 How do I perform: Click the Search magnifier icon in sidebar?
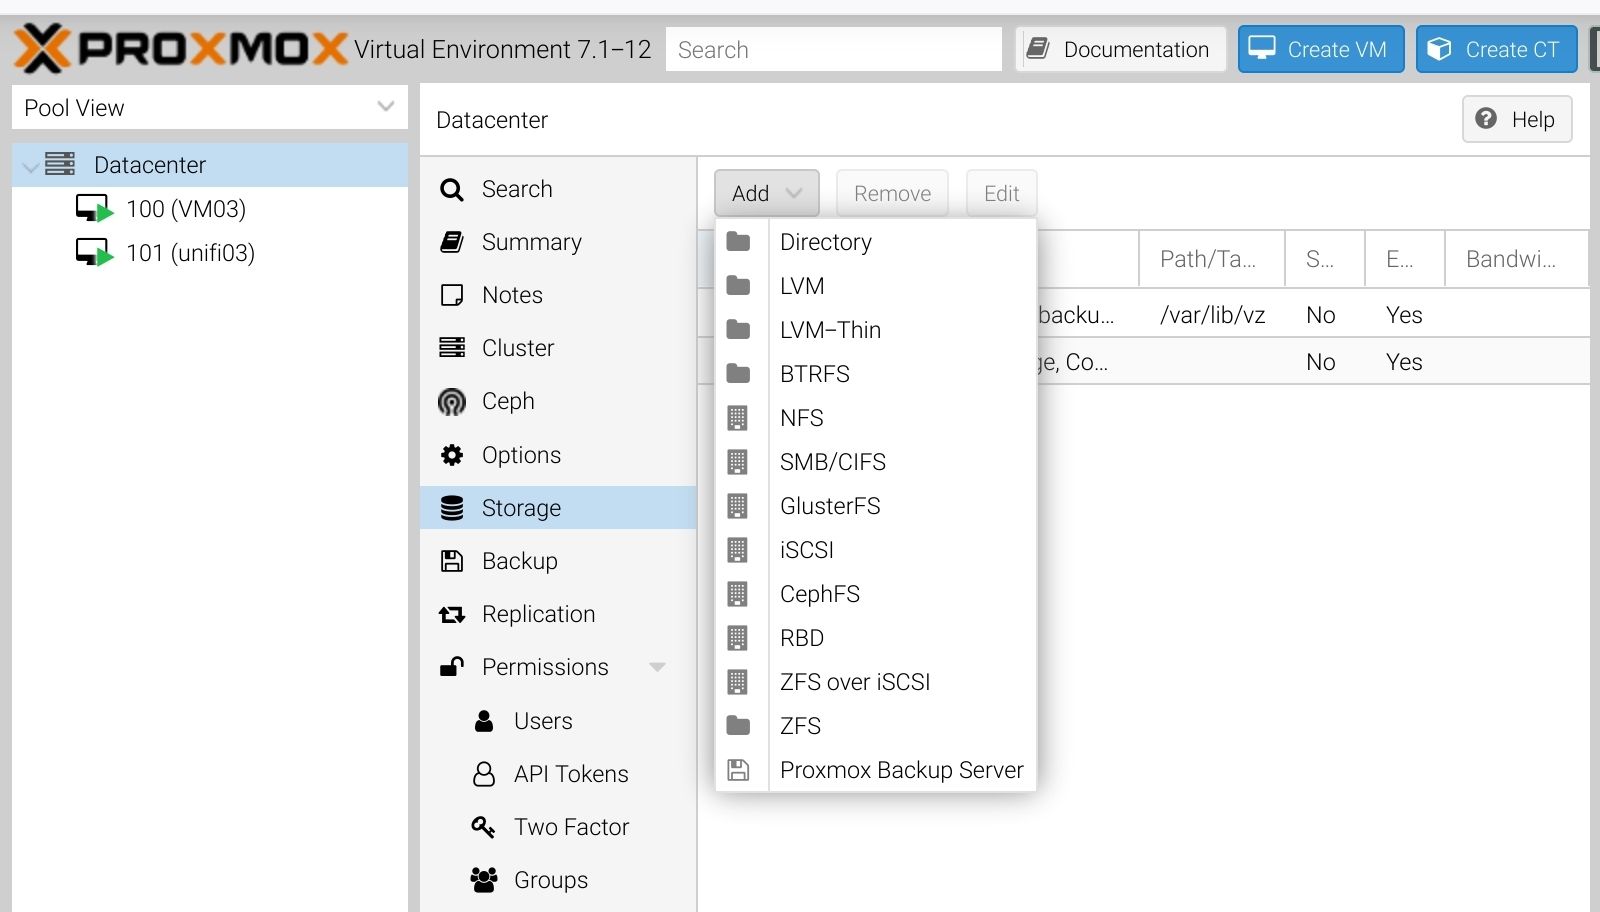(x=452, y=190)
